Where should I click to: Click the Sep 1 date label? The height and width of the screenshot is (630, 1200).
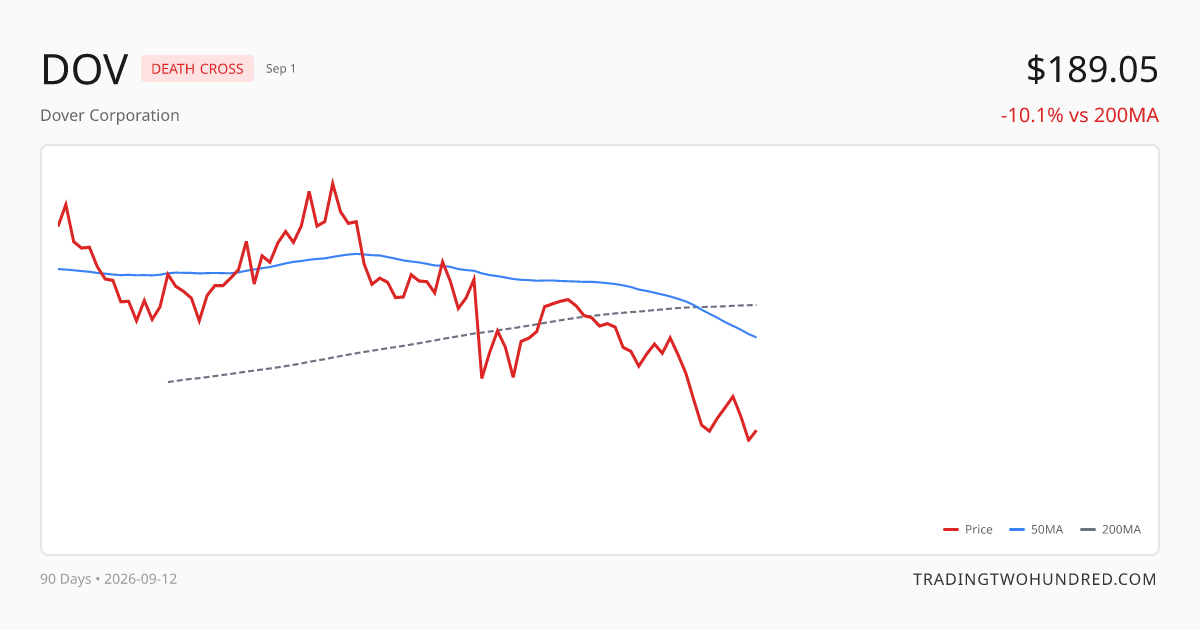[x=281, y=69]
